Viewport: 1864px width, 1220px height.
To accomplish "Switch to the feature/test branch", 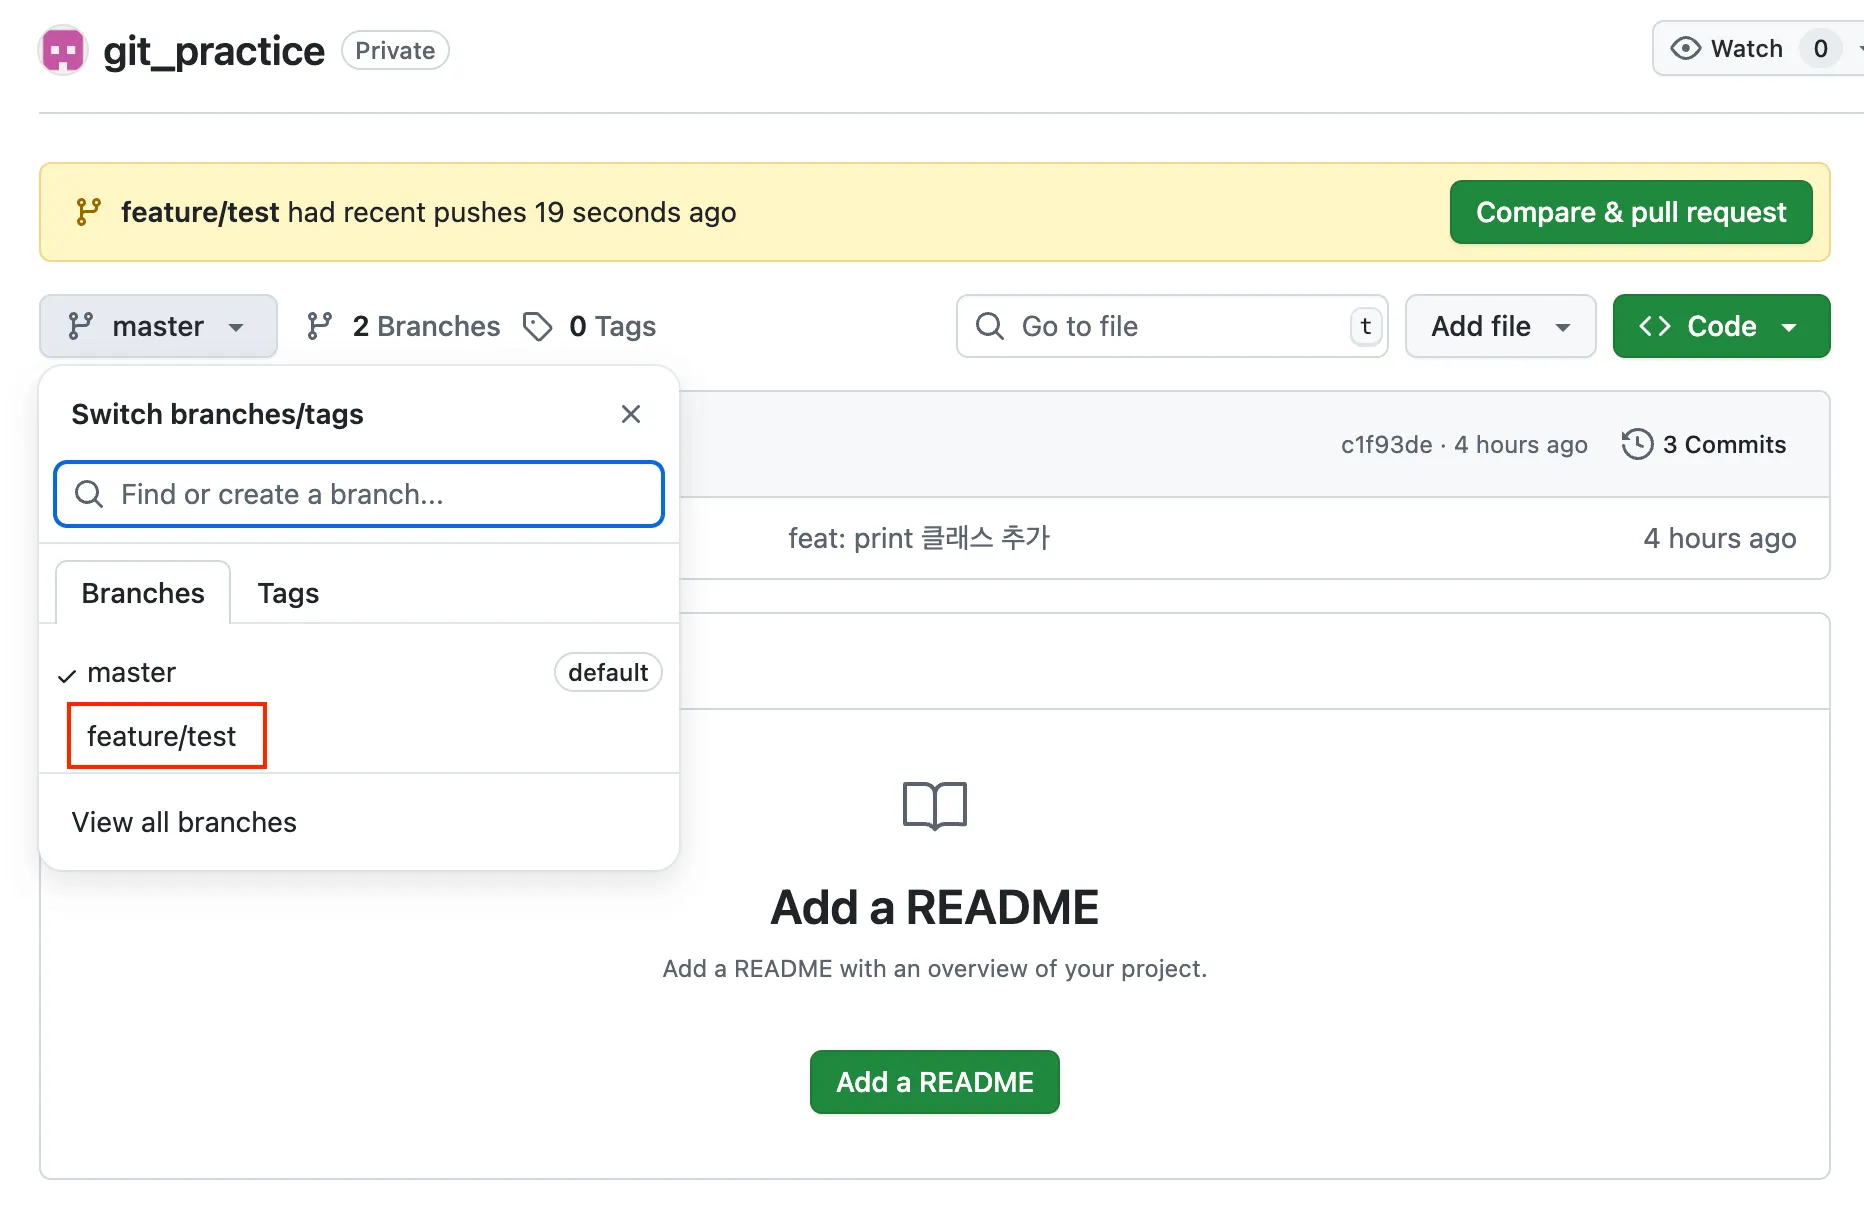I will 162,736.
